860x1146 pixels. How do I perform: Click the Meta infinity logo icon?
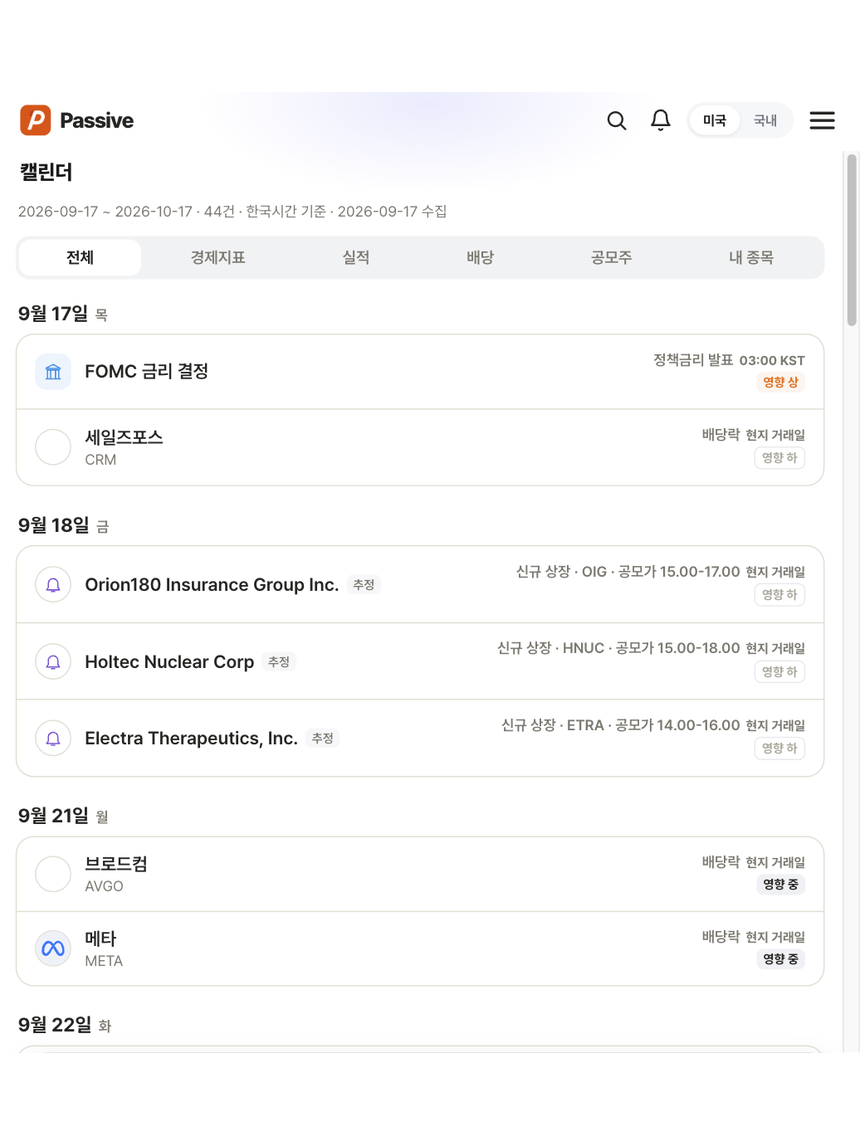[53, 949]
